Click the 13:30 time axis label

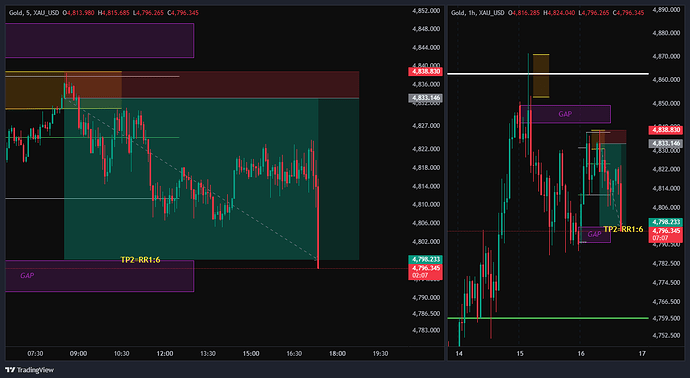click(208, 353)
